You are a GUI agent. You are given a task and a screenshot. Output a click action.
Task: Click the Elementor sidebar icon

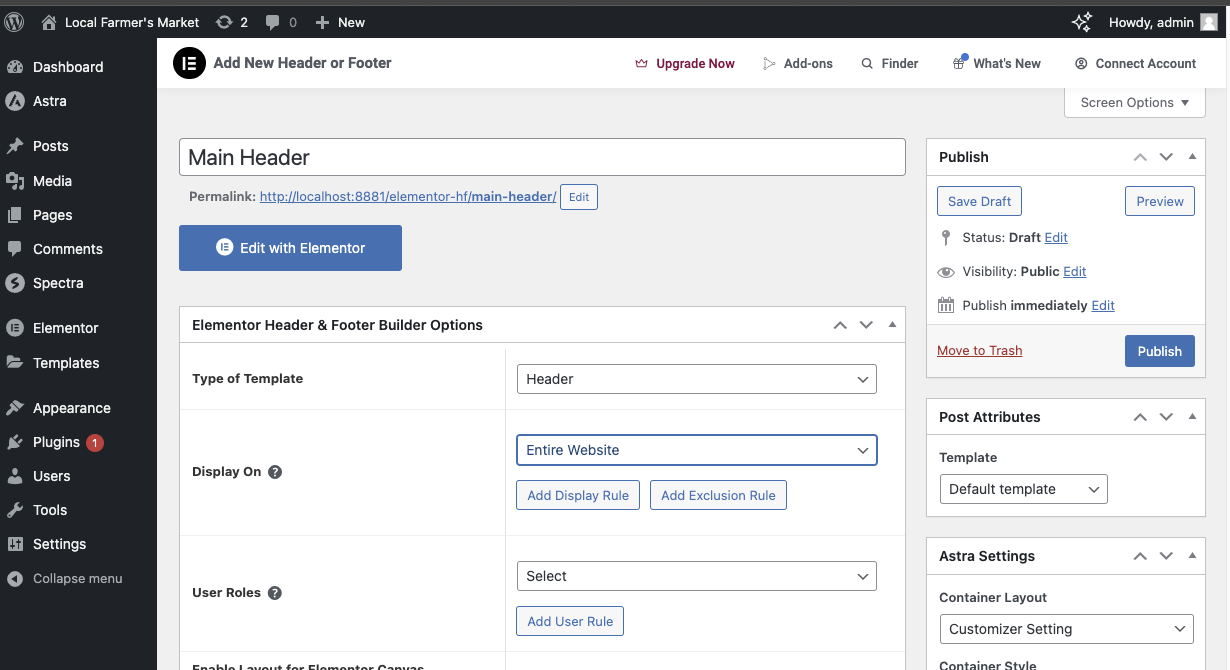(x=15, y=328)
